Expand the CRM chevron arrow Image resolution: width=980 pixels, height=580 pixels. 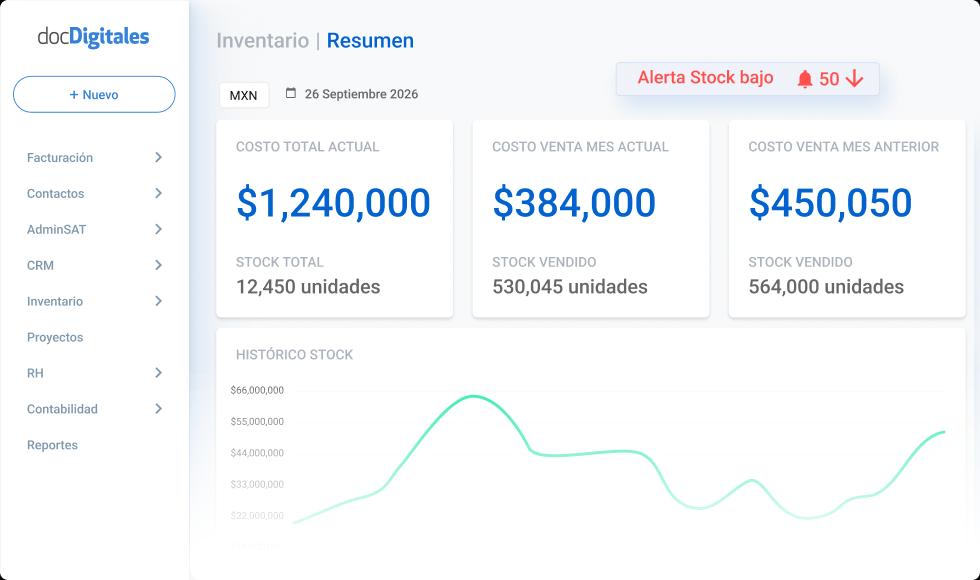pyautogui.click(x=158, y=265)
